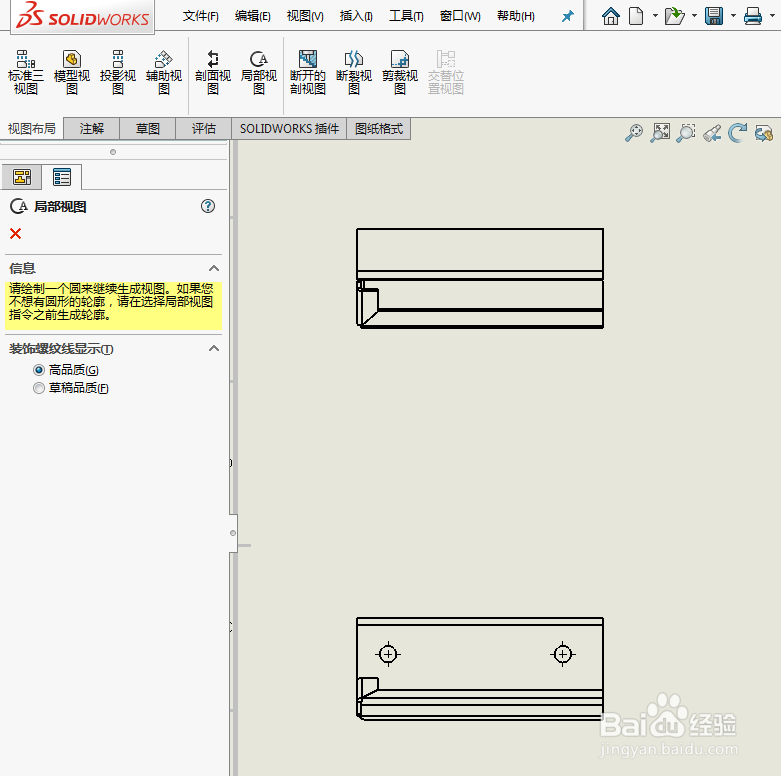Select the Broken-out Section (断开的剖视图) tool
Image resolution: width=781 pixels, height=776 pixels.
(x=308, y=72)
